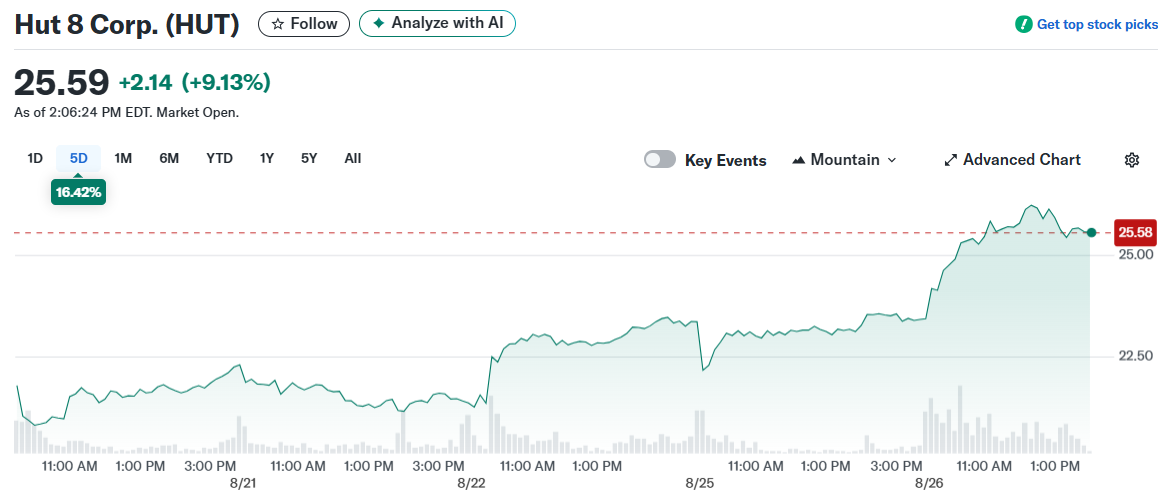This screenshot has height=496, width=1161.
Task: Show the All time chart range
Action: [353, 158]
